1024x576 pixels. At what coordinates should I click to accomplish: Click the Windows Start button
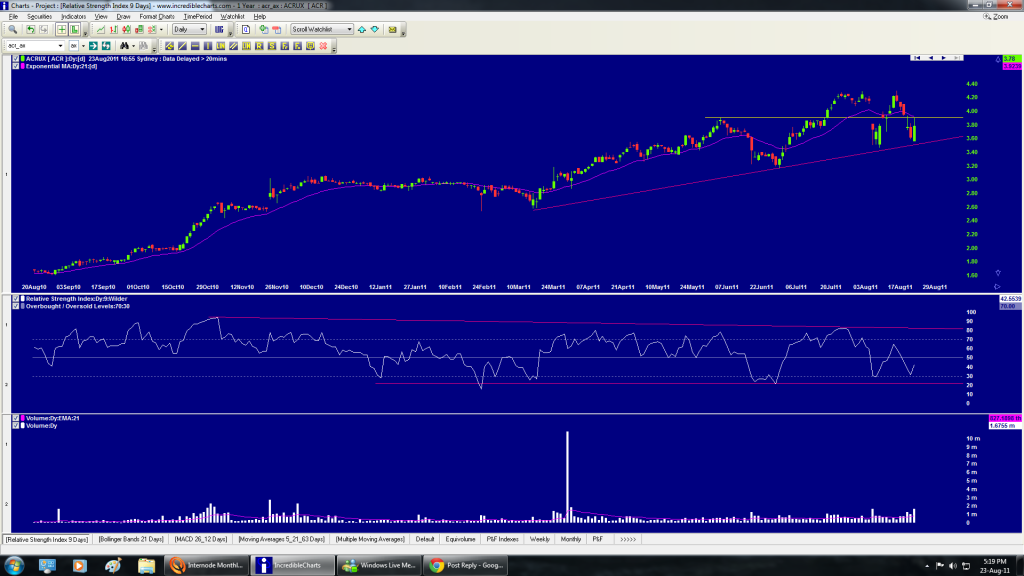click(14, 565)
